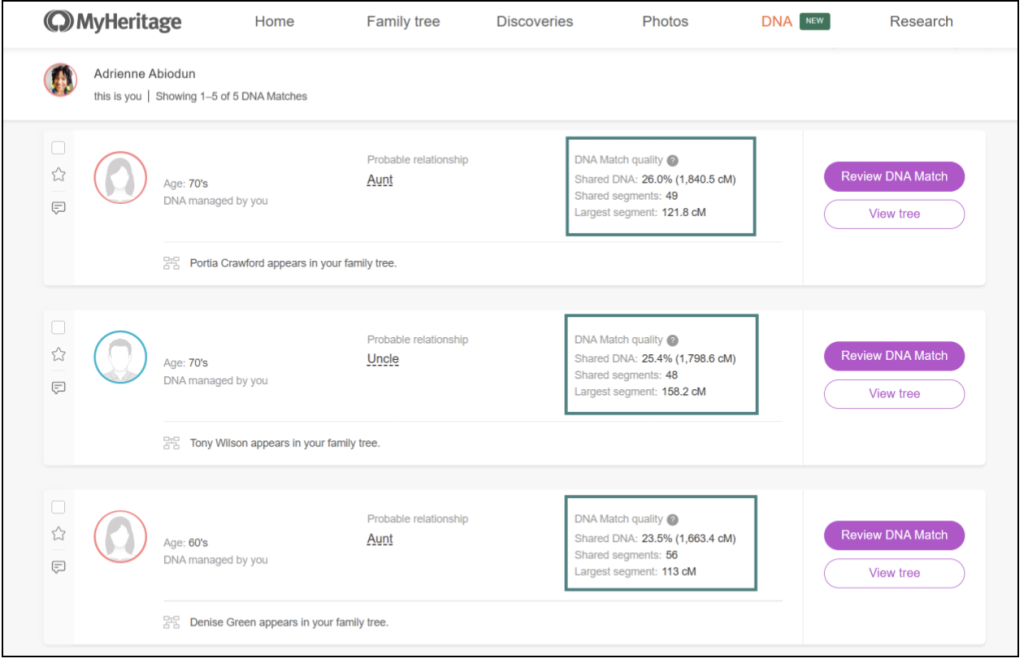Select the checkbox for the Denise Green match
The image size is (1024, 663).
[58, 507]
